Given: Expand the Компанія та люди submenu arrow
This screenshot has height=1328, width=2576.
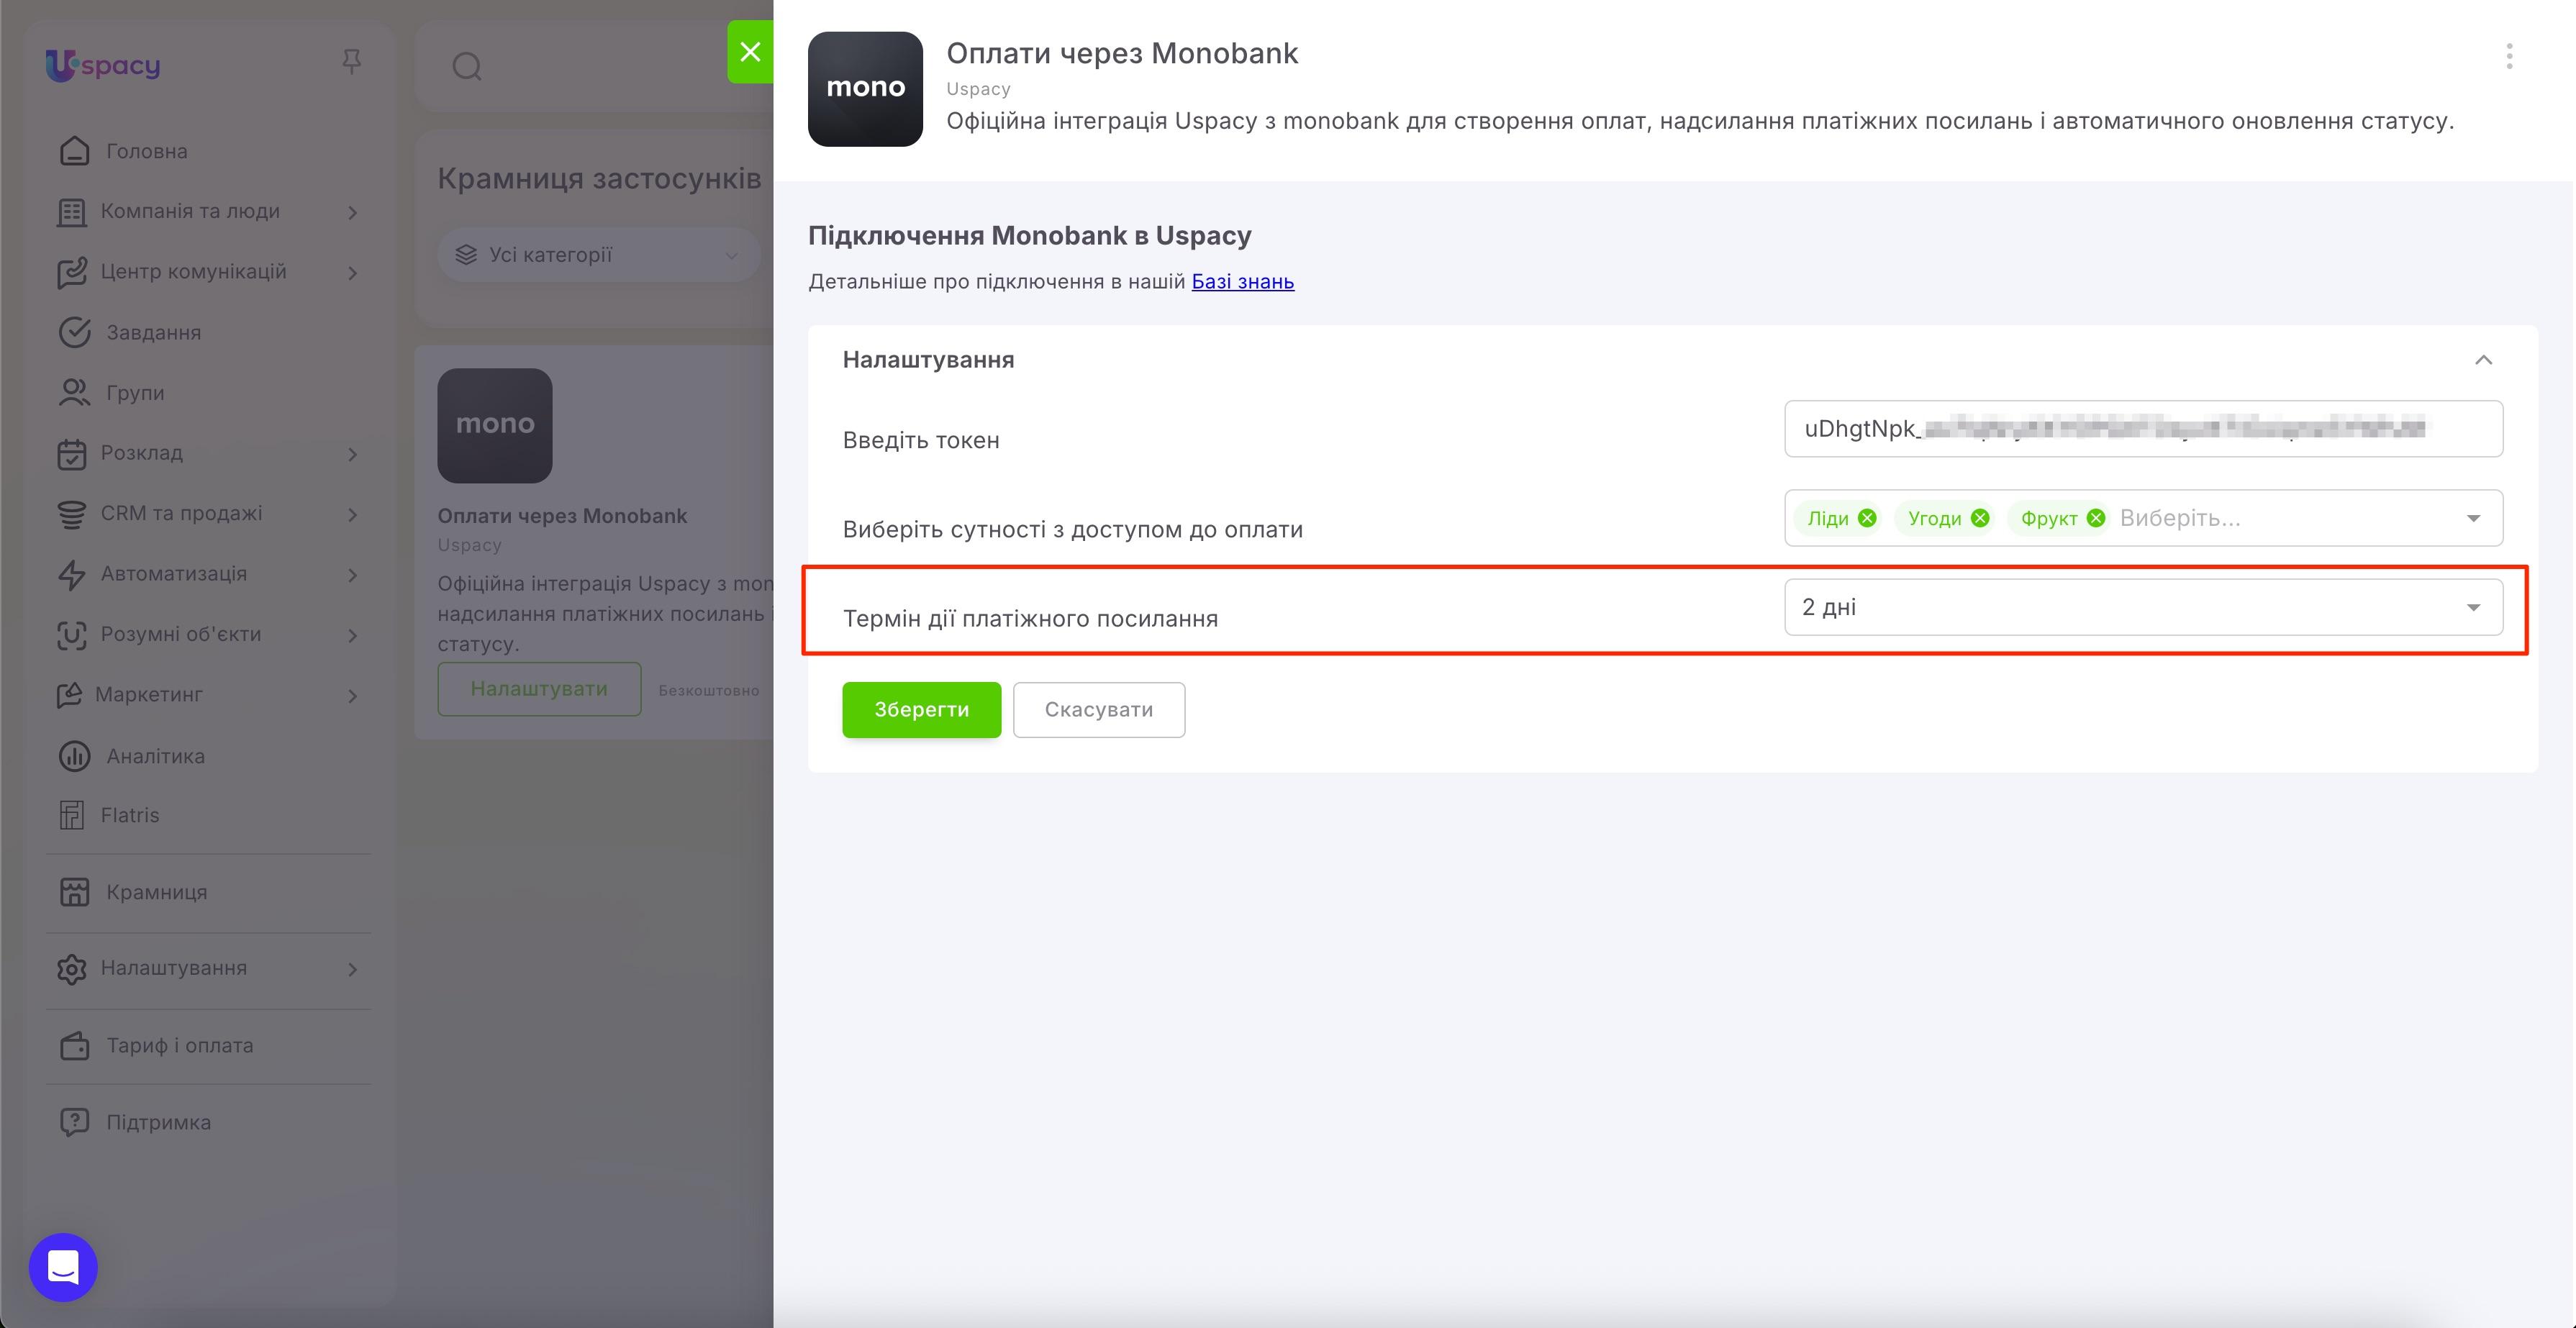Looking at the screenshot, I should click(352, 212).
